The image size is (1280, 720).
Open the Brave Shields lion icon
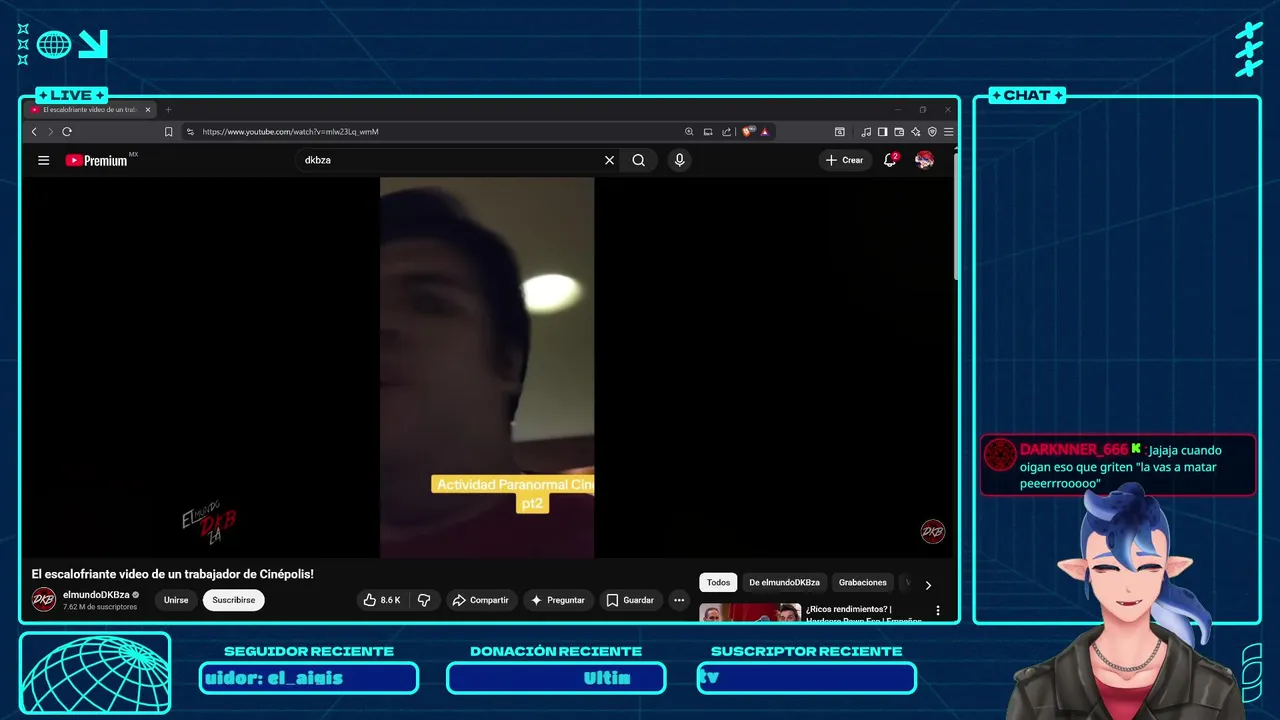click(x=748, y=131)
